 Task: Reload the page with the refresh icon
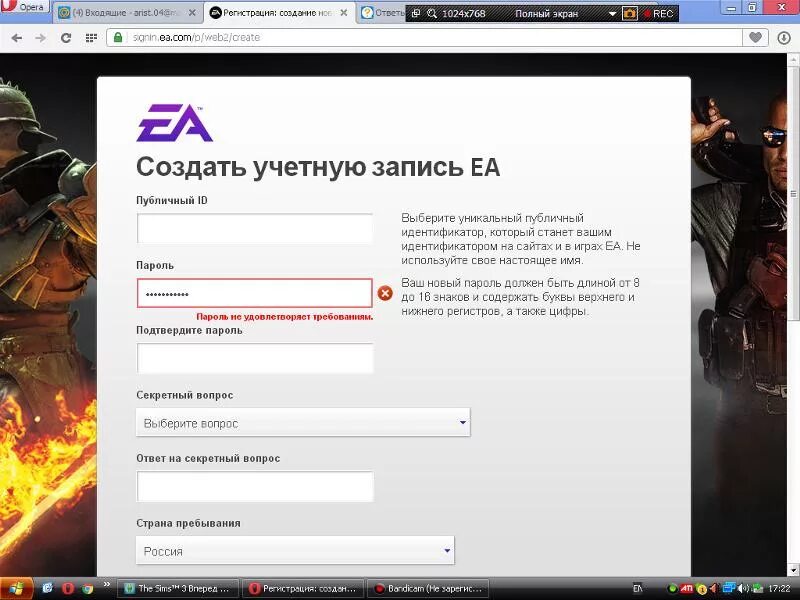66,38
